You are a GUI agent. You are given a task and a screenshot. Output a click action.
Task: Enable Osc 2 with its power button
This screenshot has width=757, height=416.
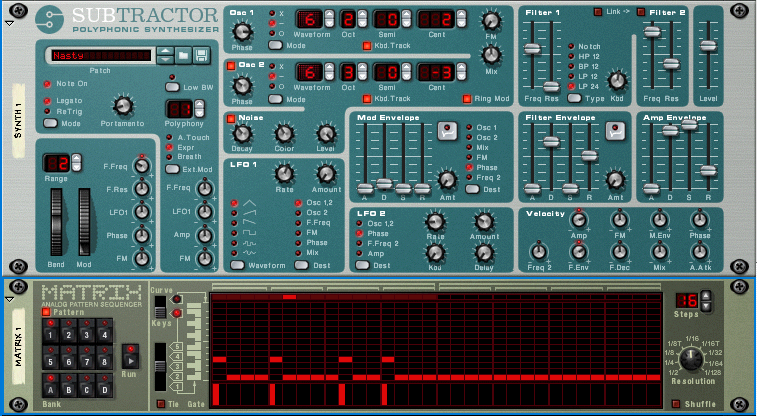pyautogui.click(x=231, y=65)
